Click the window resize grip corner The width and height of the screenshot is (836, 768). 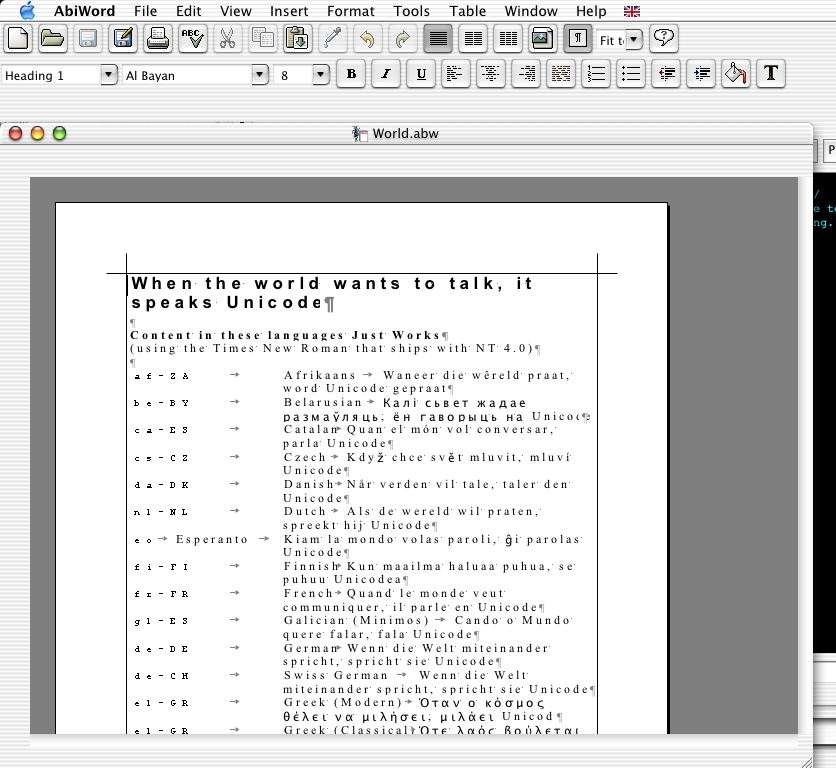tap(807, 762)
